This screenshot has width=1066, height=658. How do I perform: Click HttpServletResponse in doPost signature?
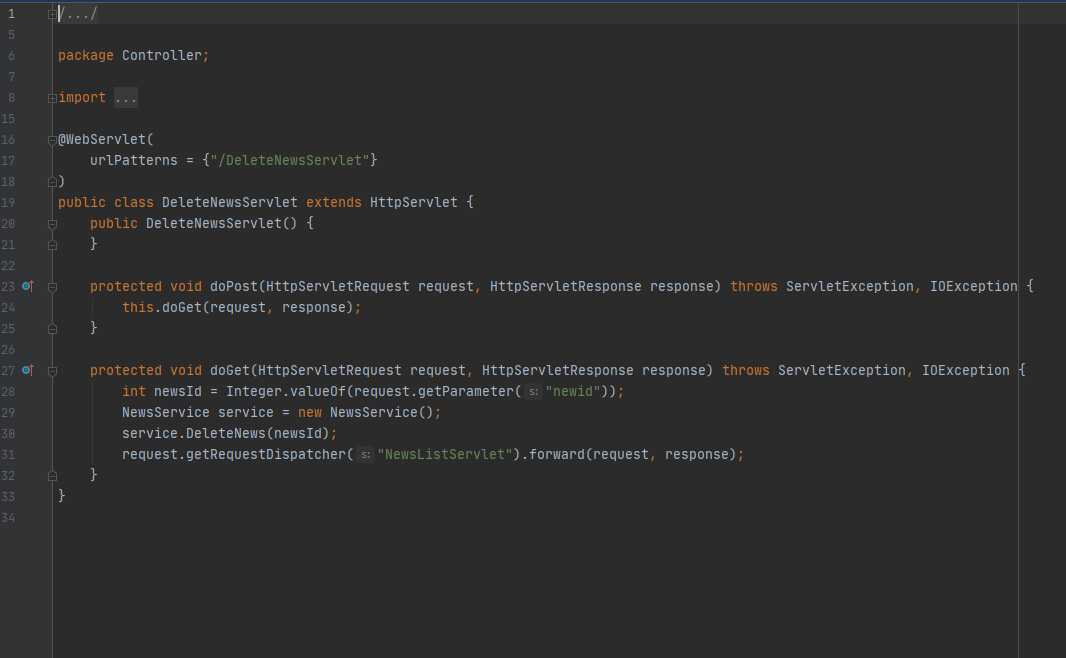click(x=566, y=287)
